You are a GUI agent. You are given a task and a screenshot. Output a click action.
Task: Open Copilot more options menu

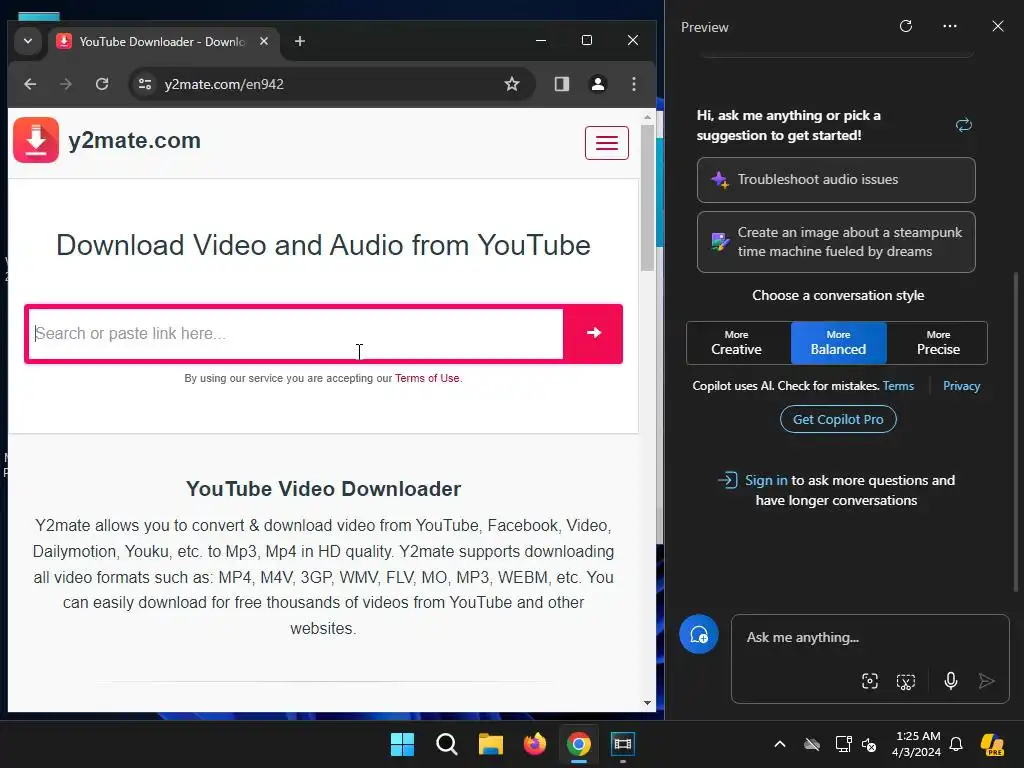tap(950, 26)
